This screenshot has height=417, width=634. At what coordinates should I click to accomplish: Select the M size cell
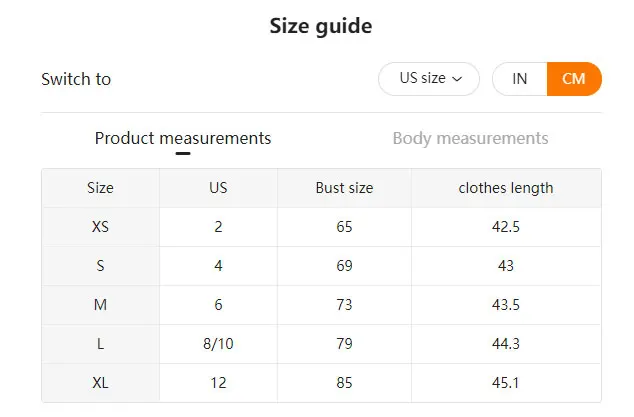click(101, 305)
